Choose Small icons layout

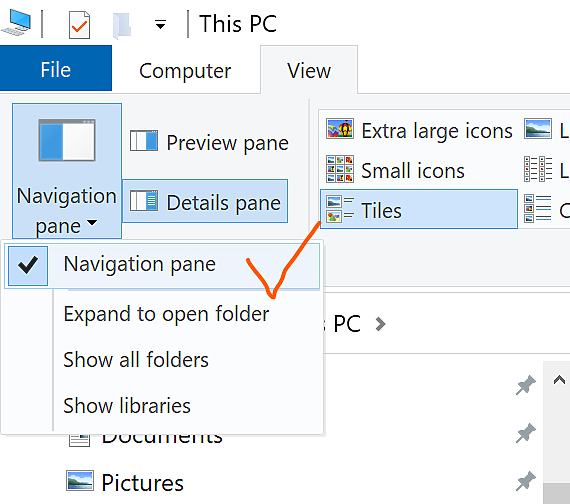(396, 170)
